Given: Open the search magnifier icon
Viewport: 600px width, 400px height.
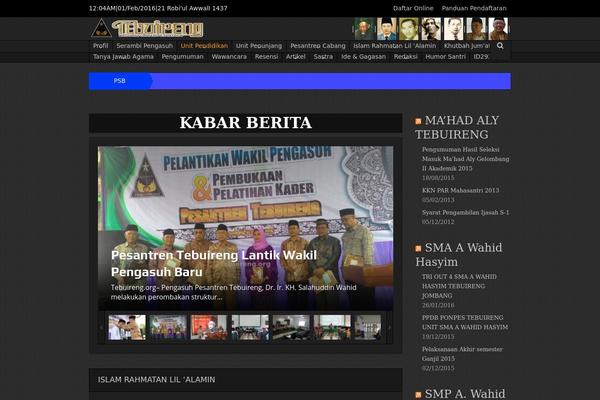Looking at the screenshot, I should pos(500,46).
